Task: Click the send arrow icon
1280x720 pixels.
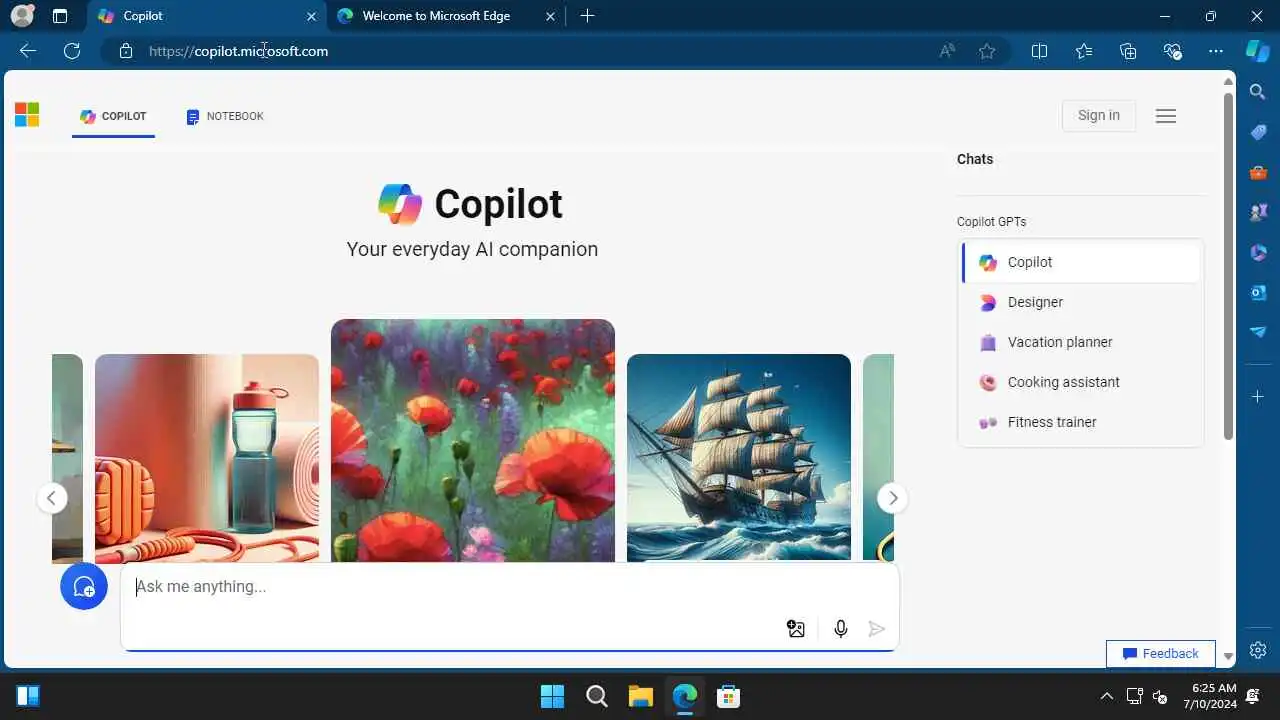Action: click(x=877, y=629)
